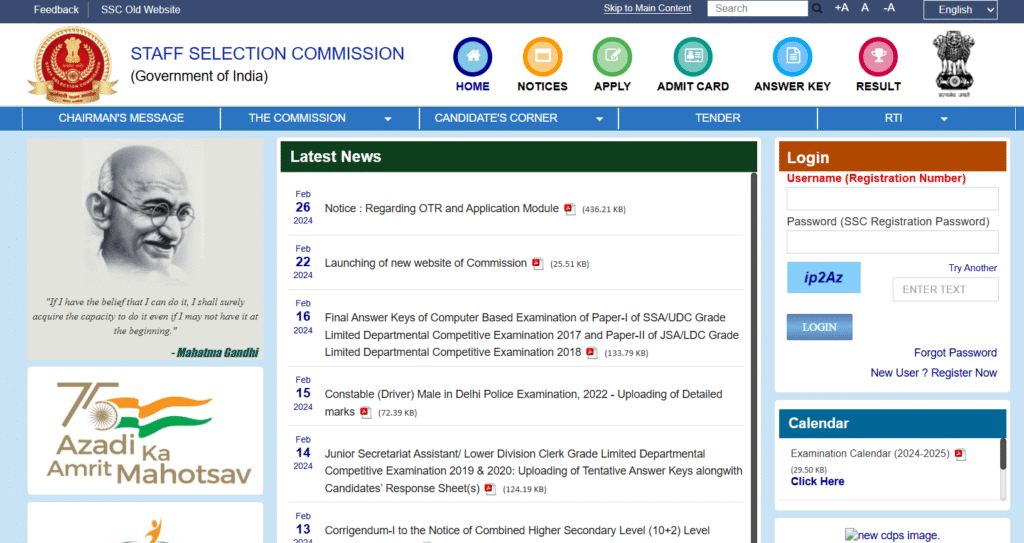Focus the Username registration number field

pyautogui.click(x=893, y=199)
